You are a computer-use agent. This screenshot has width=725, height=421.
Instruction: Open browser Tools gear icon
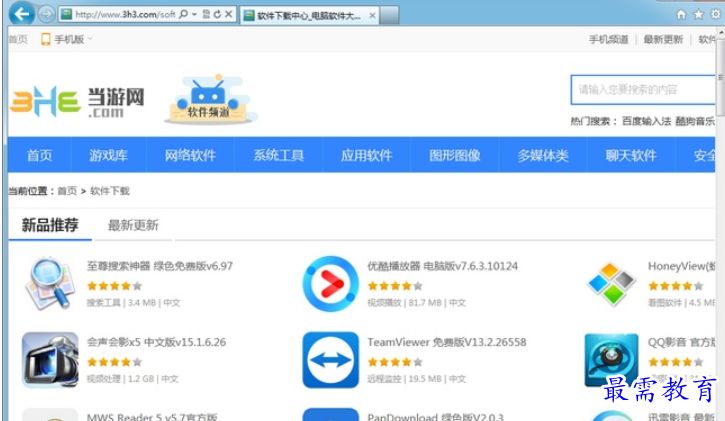pos(715,15)
